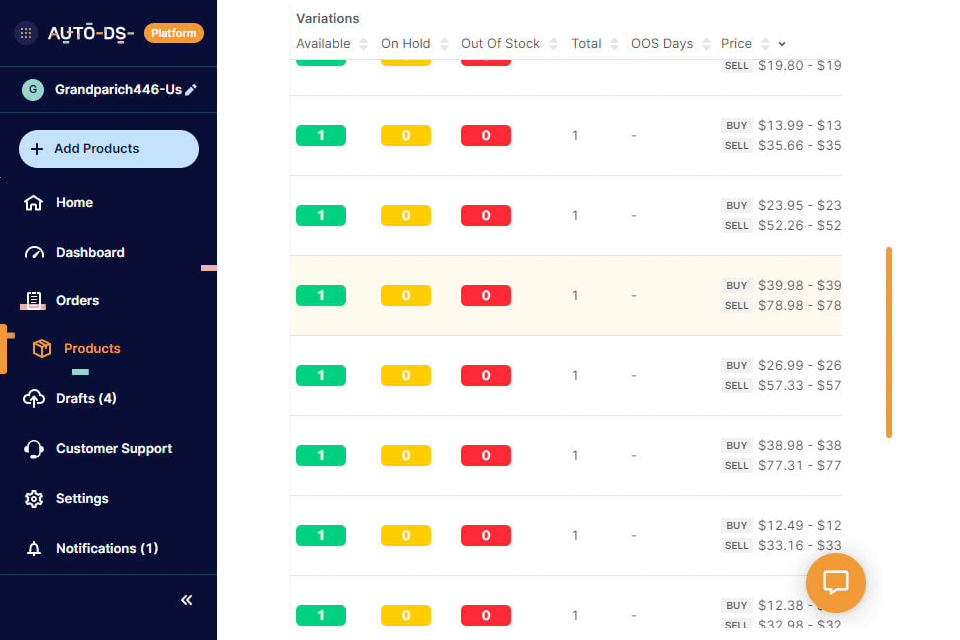The image size is (960, 640).
Task: Open Settings from sidebar
Action: coord(82,499)
